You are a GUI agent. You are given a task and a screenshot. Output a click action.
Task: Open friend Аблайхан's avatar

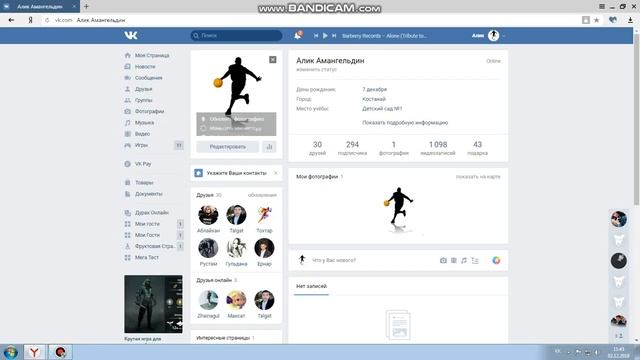[208, 215]
